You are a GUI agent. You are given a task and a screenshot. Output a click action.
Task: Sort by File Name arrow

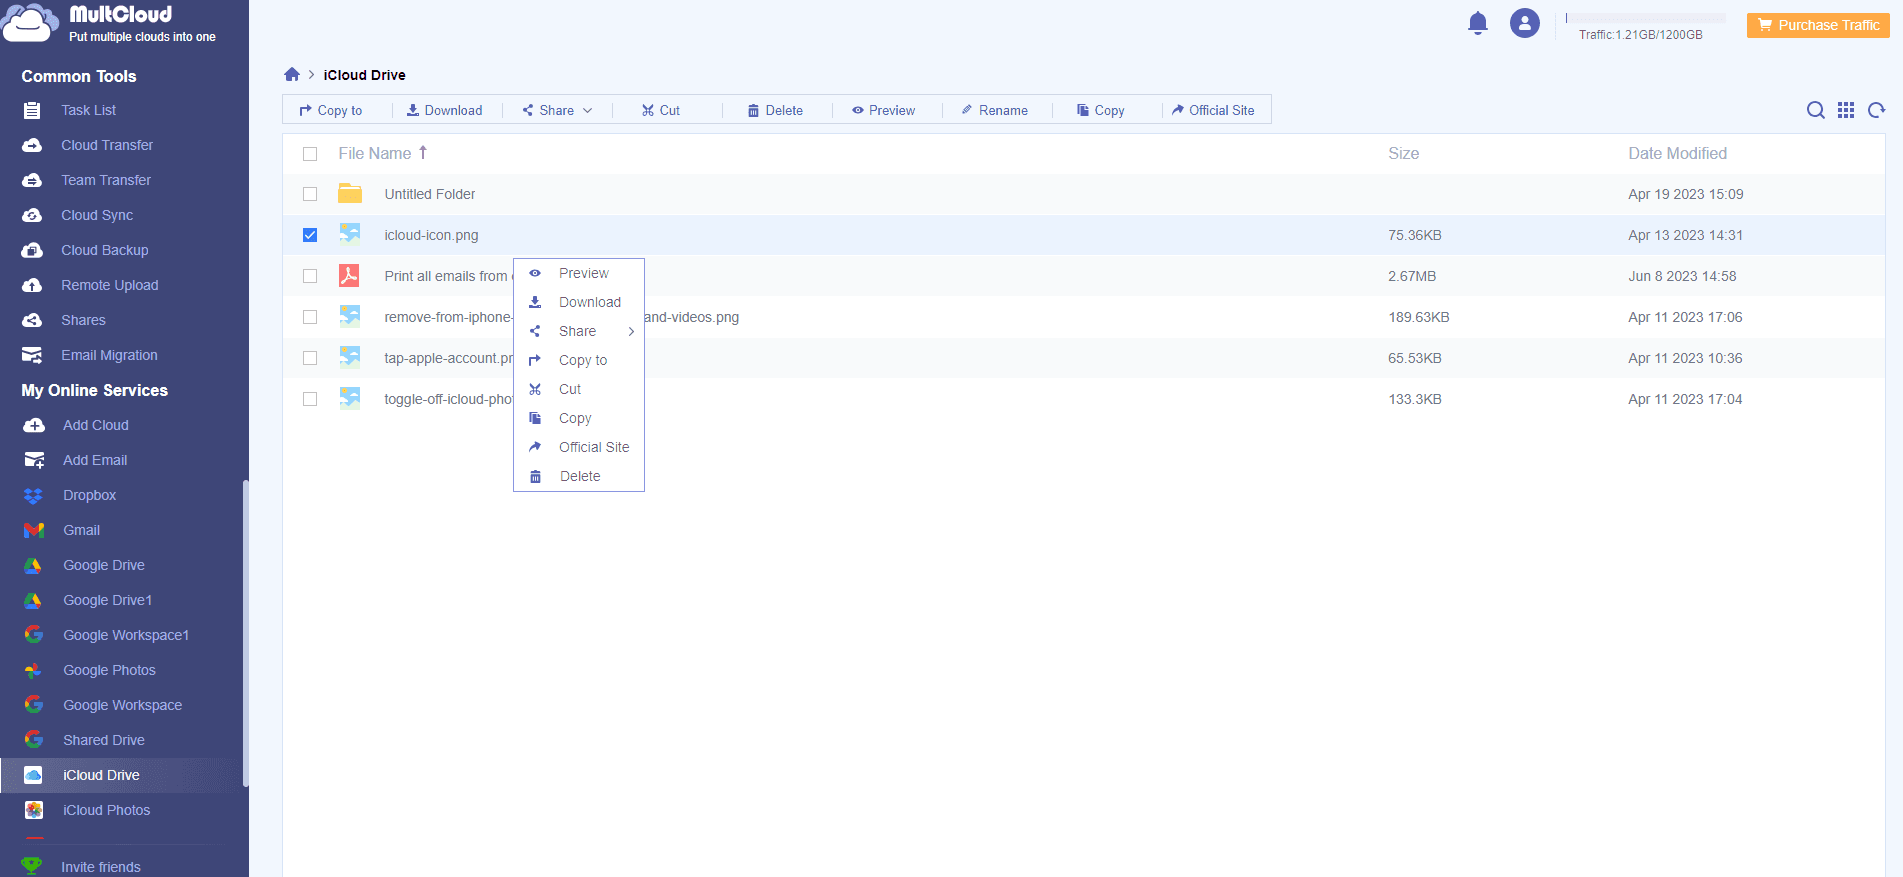[423, 152]
